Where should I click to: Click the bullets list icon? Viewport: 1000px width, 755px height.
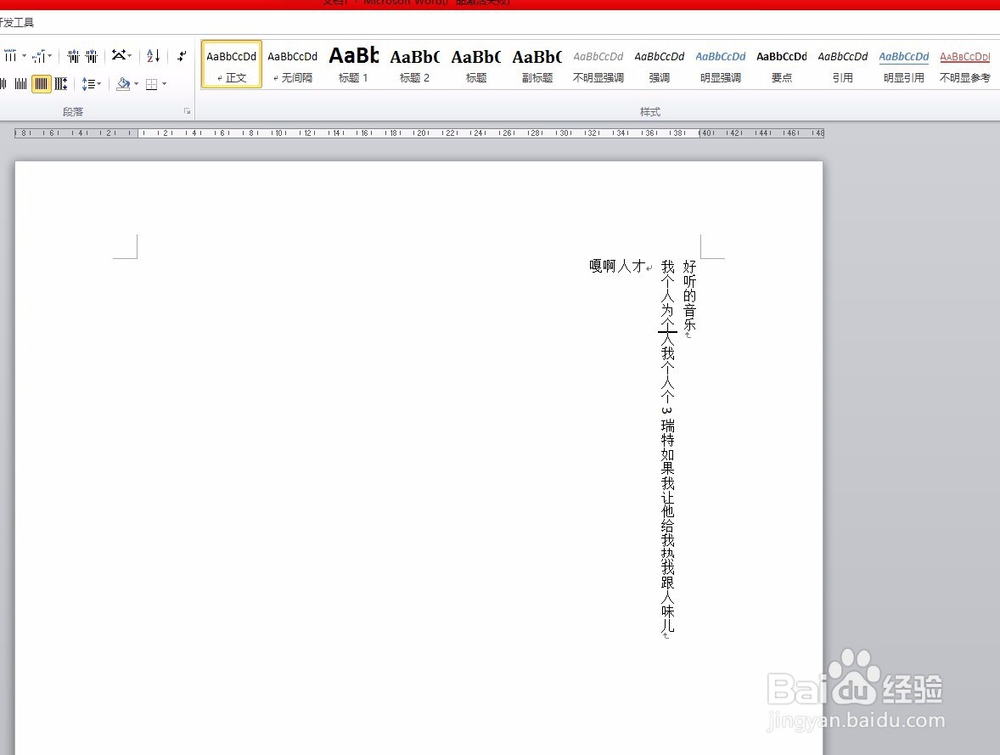[x=11, y=56]
